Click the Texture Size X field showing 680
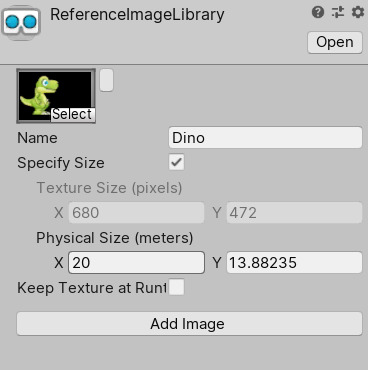The width and height of the screenshot is (368, 370). (x=136, y=213)
